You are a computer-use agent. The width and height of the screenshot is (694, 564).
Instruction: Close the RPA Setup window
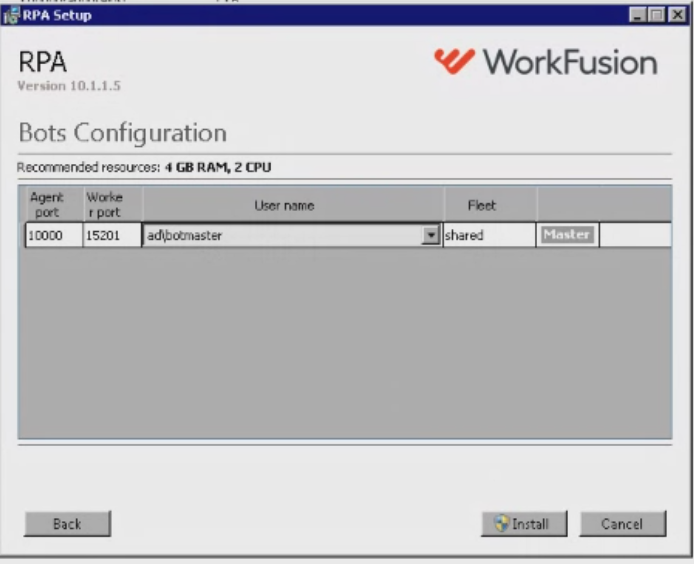678,15
